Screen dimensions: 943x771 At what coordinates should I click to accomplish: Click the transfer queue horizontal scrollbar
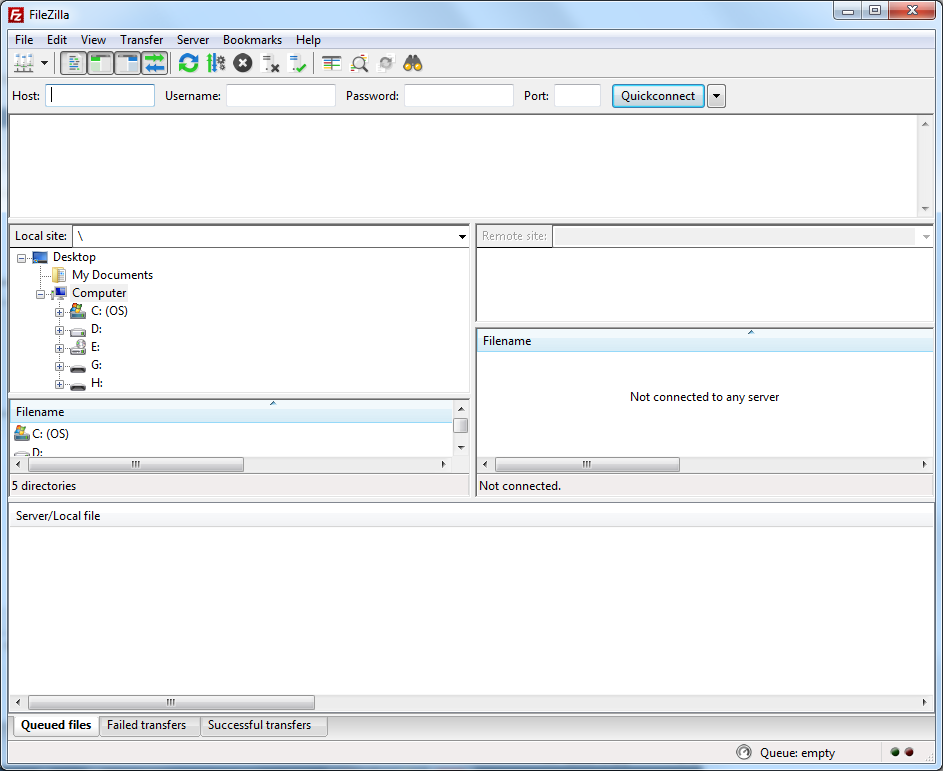click(171, 702)
